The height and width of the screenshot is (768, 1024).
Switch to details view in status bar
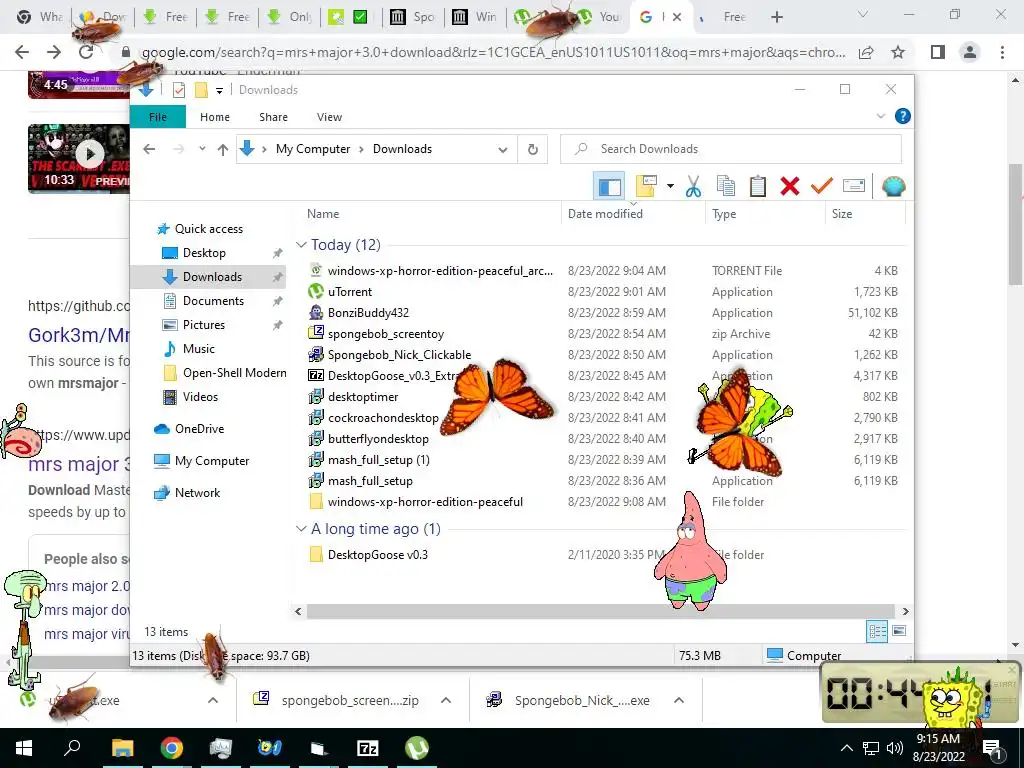[x=877, y=631]
